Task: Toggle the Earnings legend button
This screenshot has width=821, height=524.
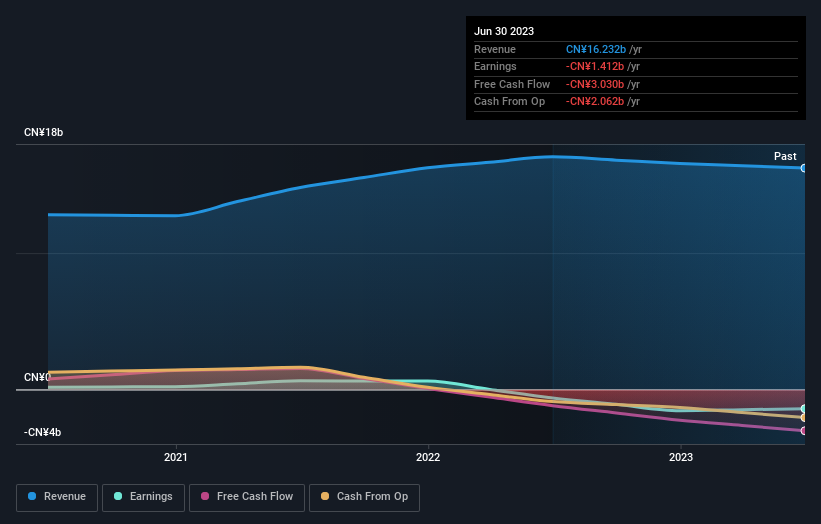Action: tap(143, 497)
